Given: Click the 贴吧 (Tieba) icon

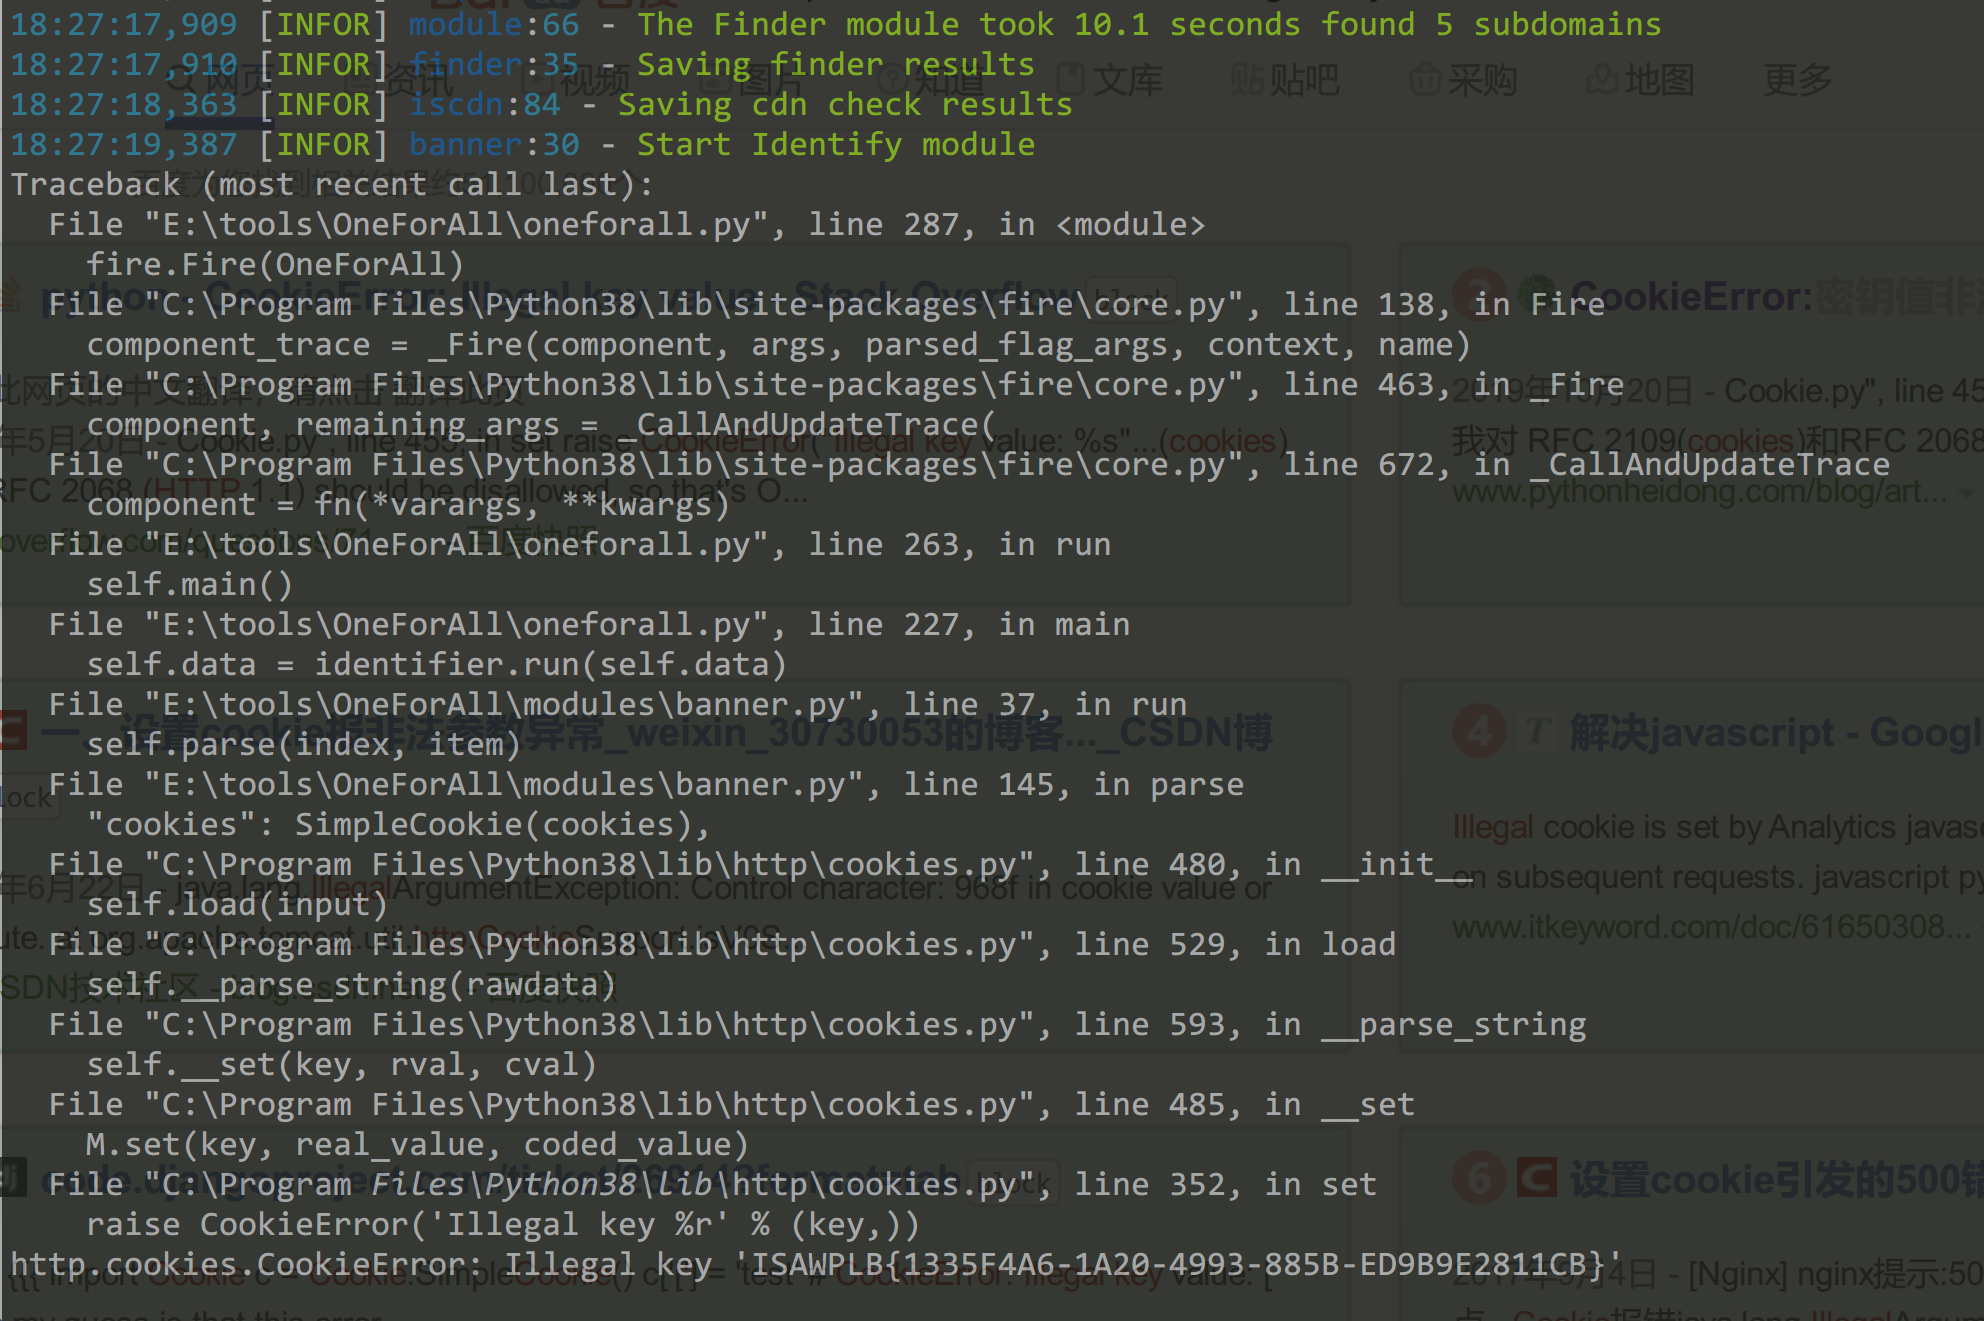Looking at the screenshot, I should pos(1250,80).
